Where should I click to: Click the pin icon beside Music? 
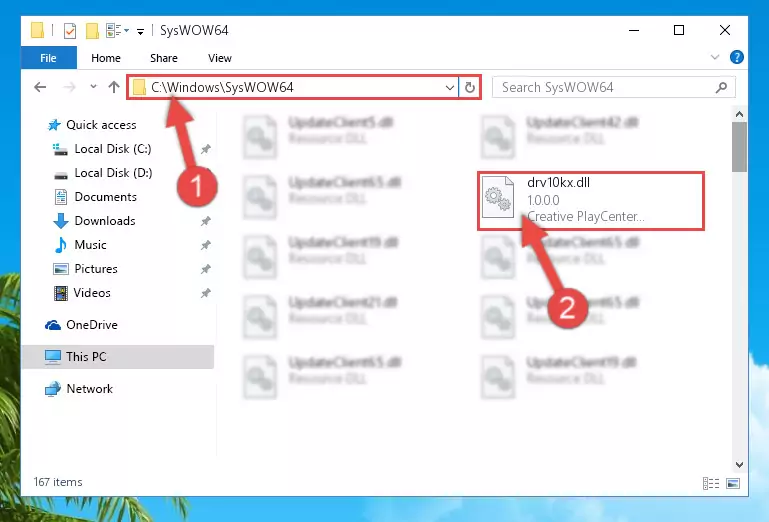[205, 245]
